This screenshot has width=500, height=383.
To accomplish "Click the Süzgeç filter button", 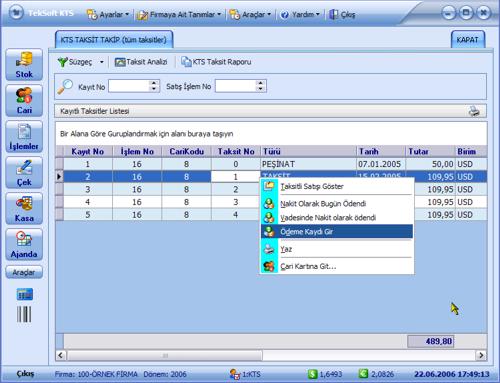I will coord(75,62).
